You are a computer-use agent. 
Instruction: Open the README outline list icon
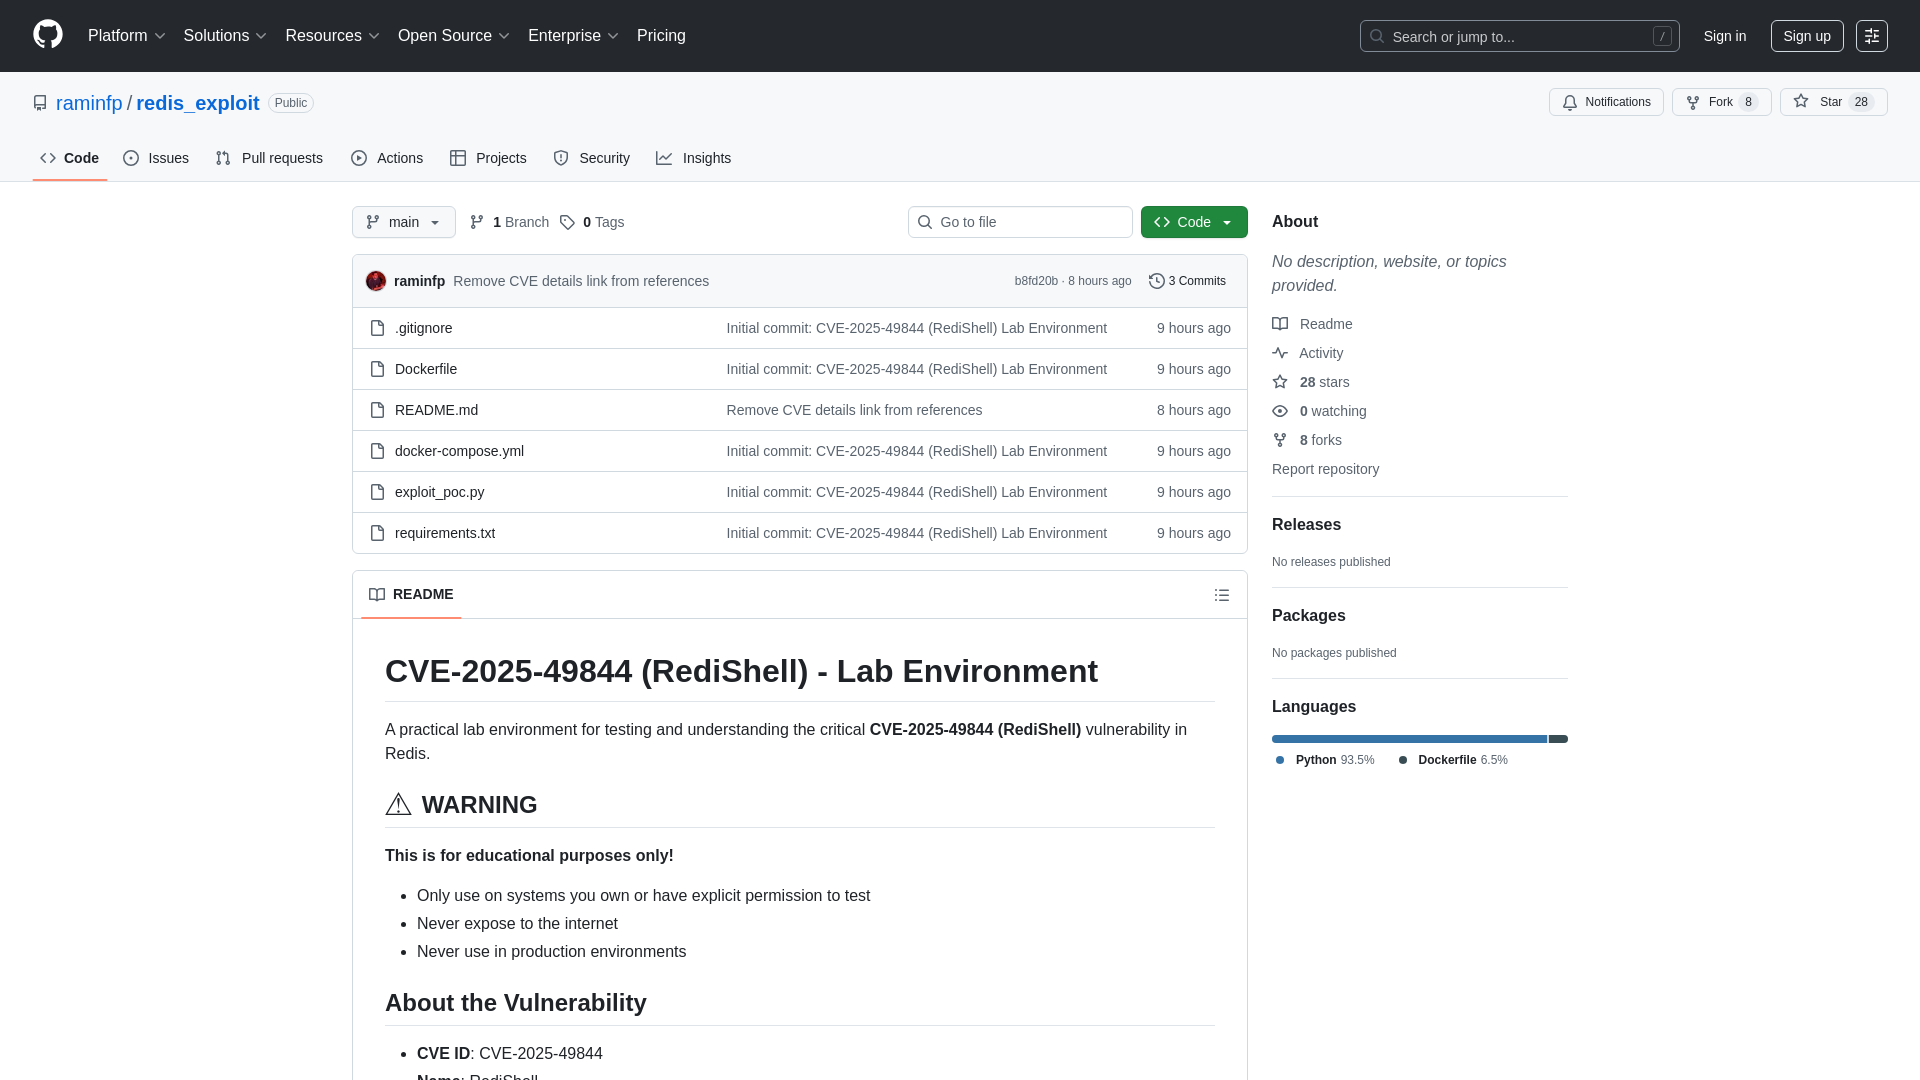pos(1222,595)
